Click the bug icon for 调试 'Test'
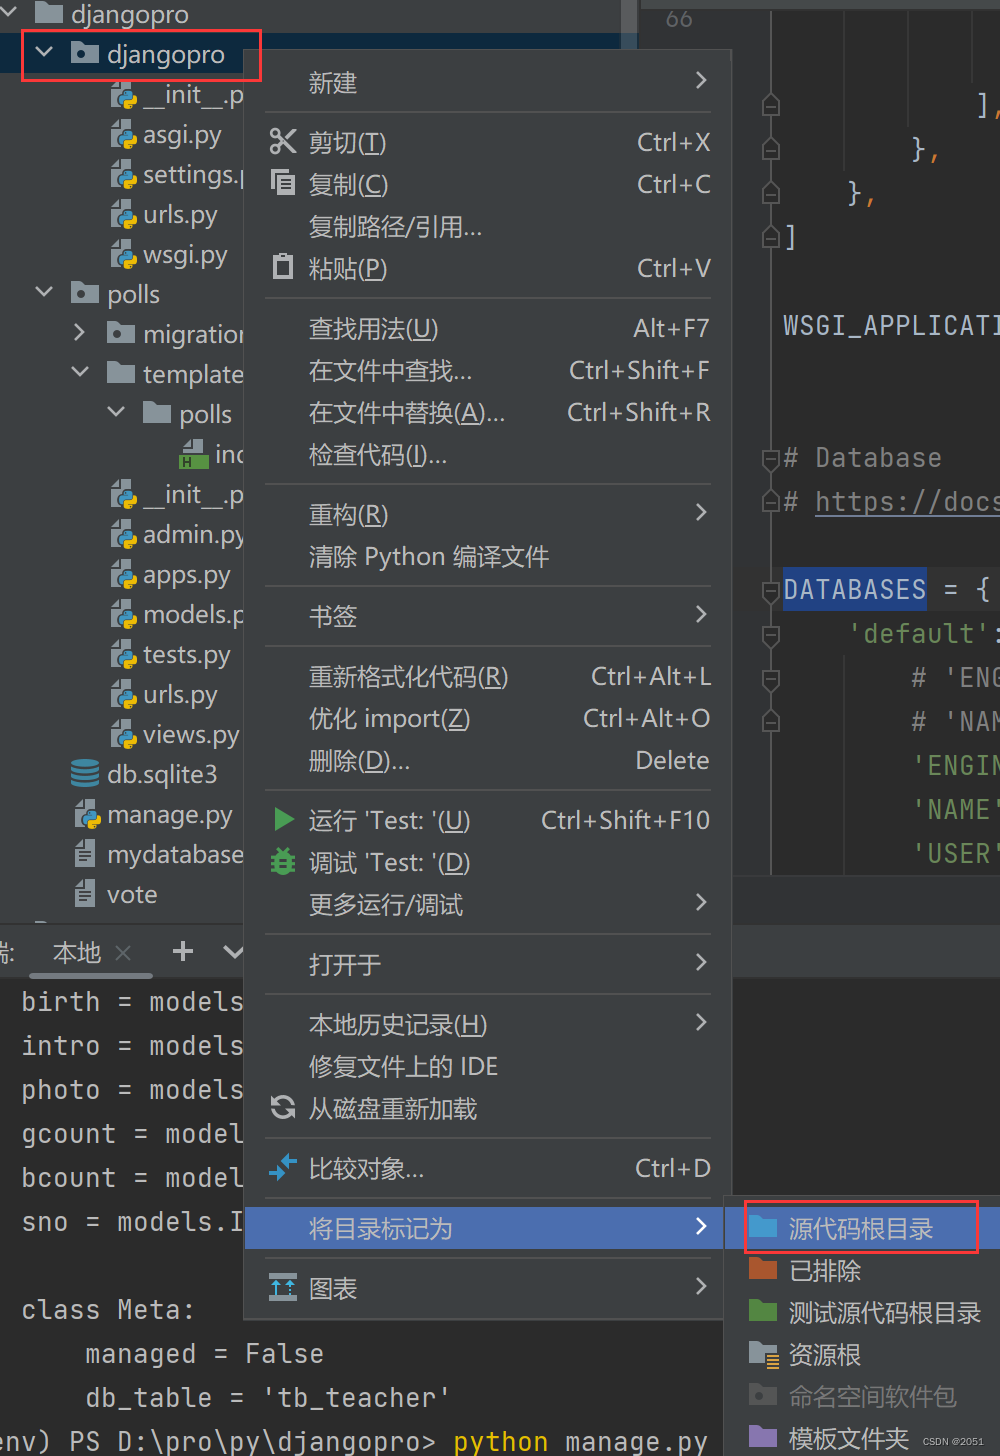 click(x=283, y=862)
